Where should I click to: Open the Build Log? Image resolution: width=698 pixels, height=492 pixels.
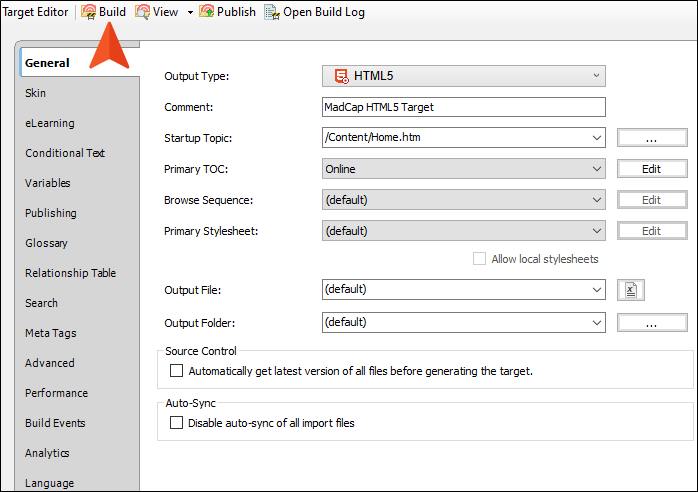point(315,12)
